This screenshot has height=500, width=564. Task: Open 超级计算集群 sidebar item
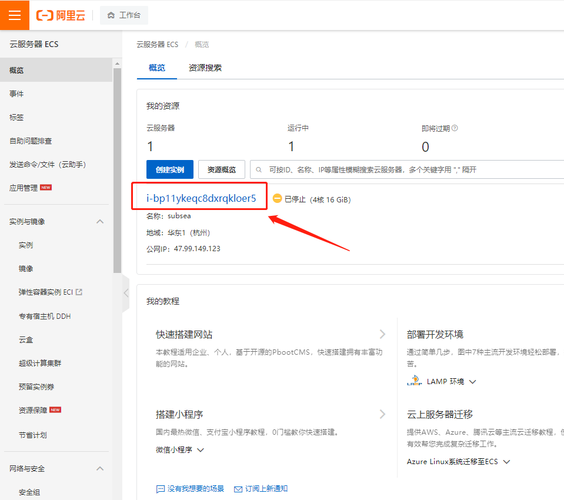point(40,363)
